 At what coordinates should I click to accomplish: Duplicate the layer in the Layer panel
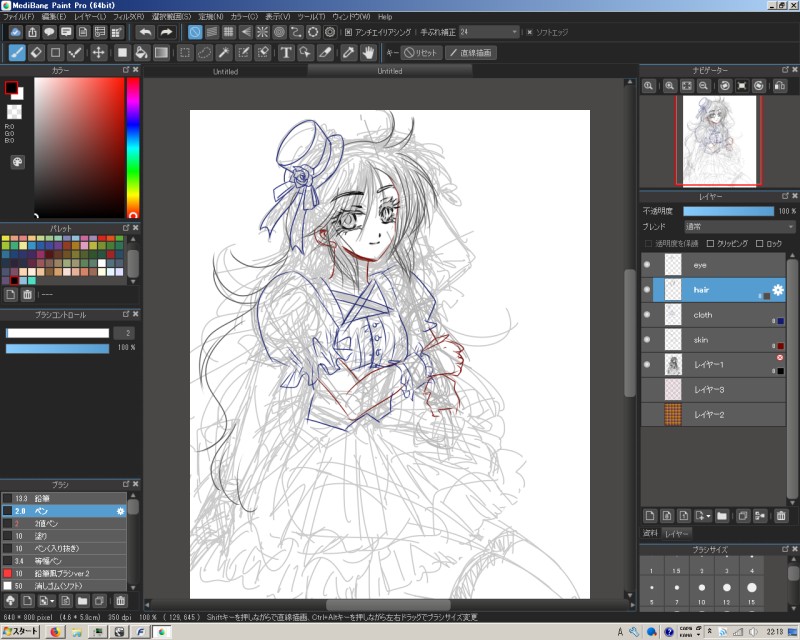pyautogui.click(x=743, y=516)
